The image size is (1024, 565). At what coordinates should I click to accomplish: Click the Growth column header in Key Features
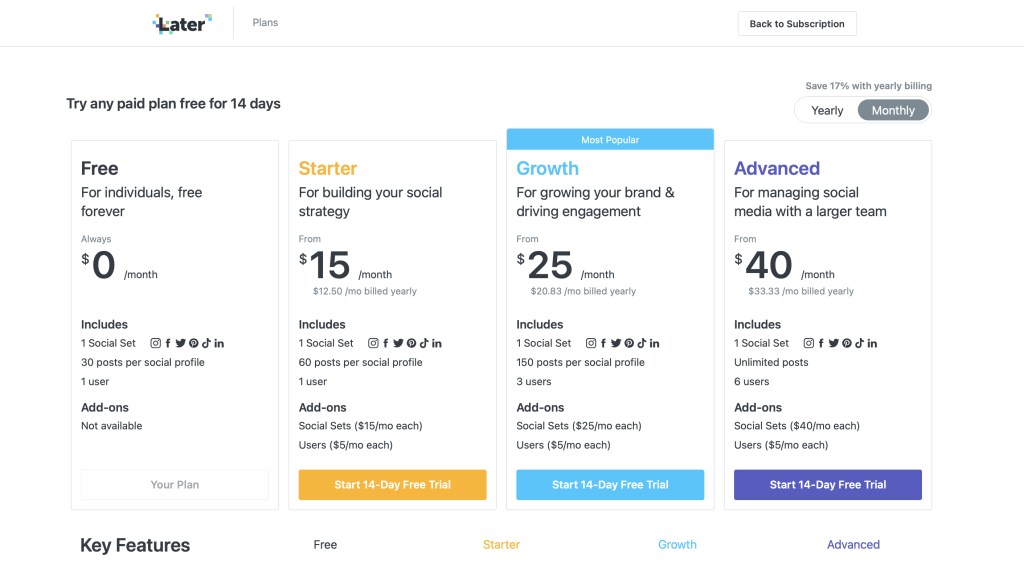click(x=677, y=545)
